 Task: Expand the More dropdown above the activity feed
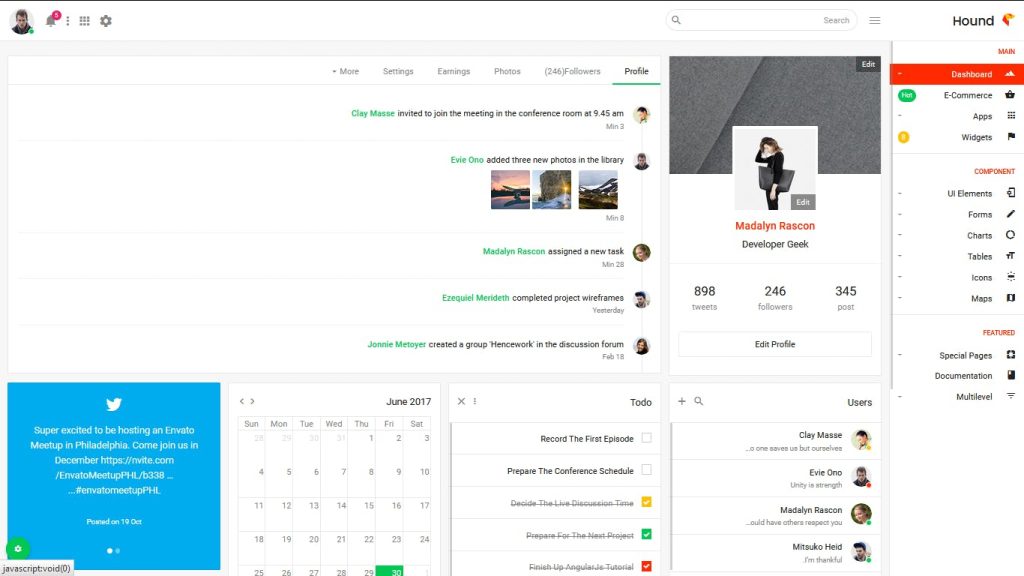point(345,71)
